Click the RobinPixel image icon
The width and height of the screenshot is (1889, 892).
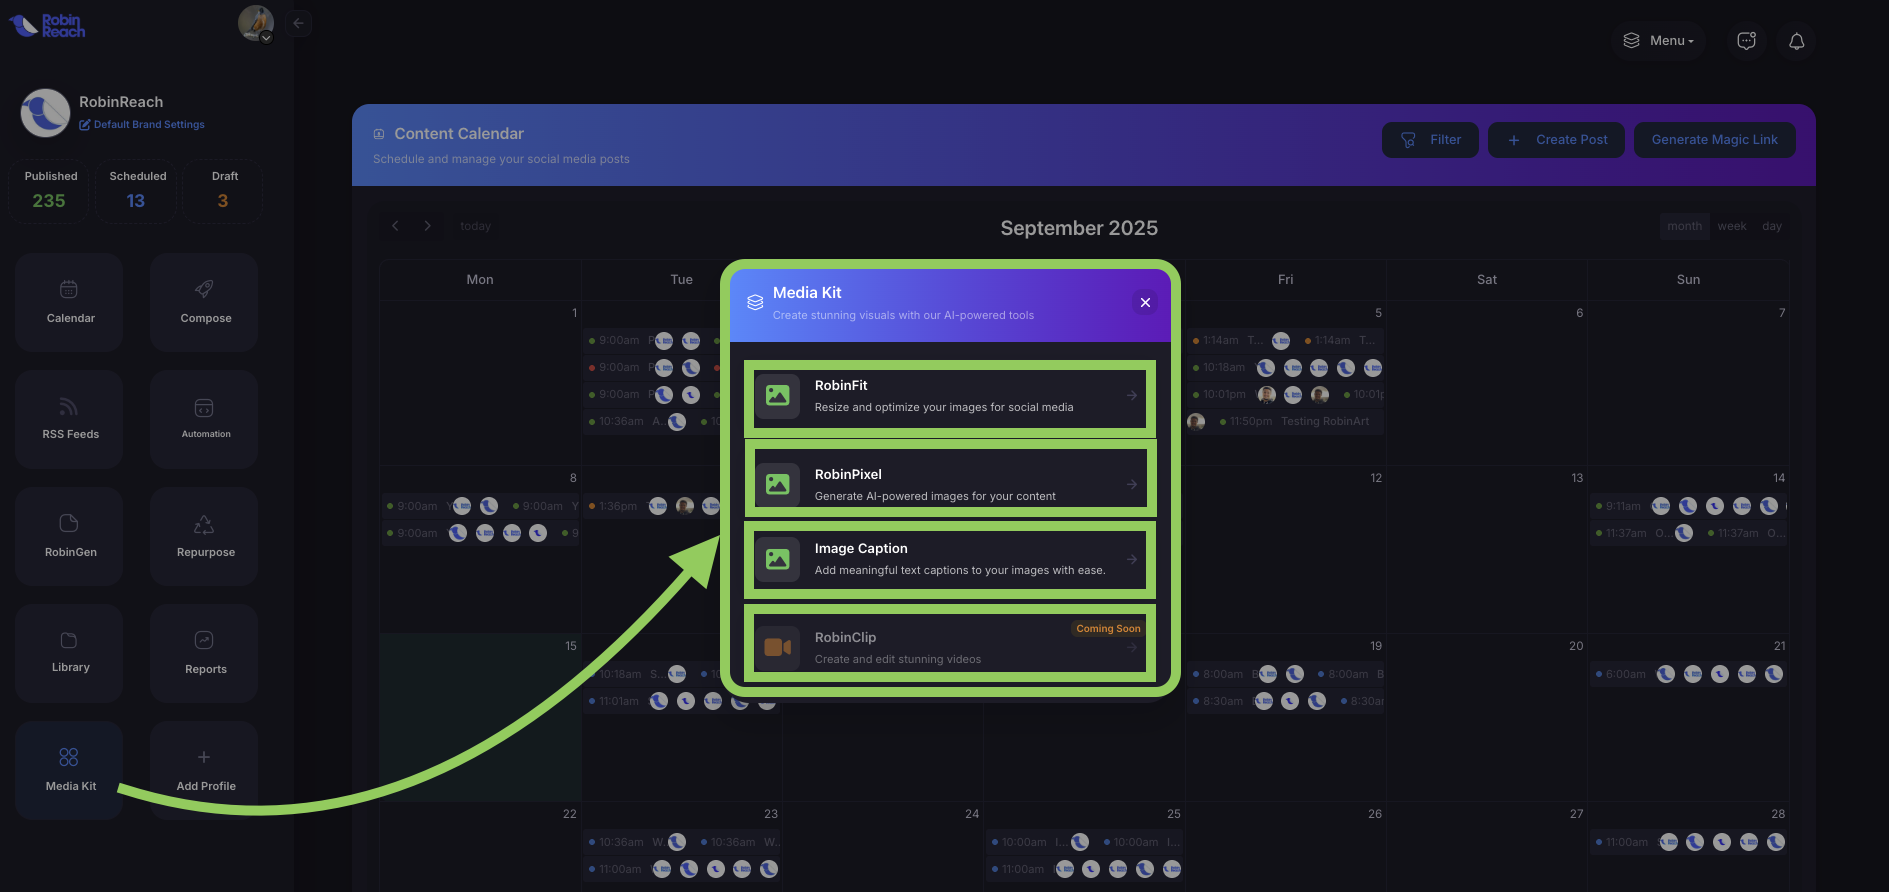(x=778, y=484)
